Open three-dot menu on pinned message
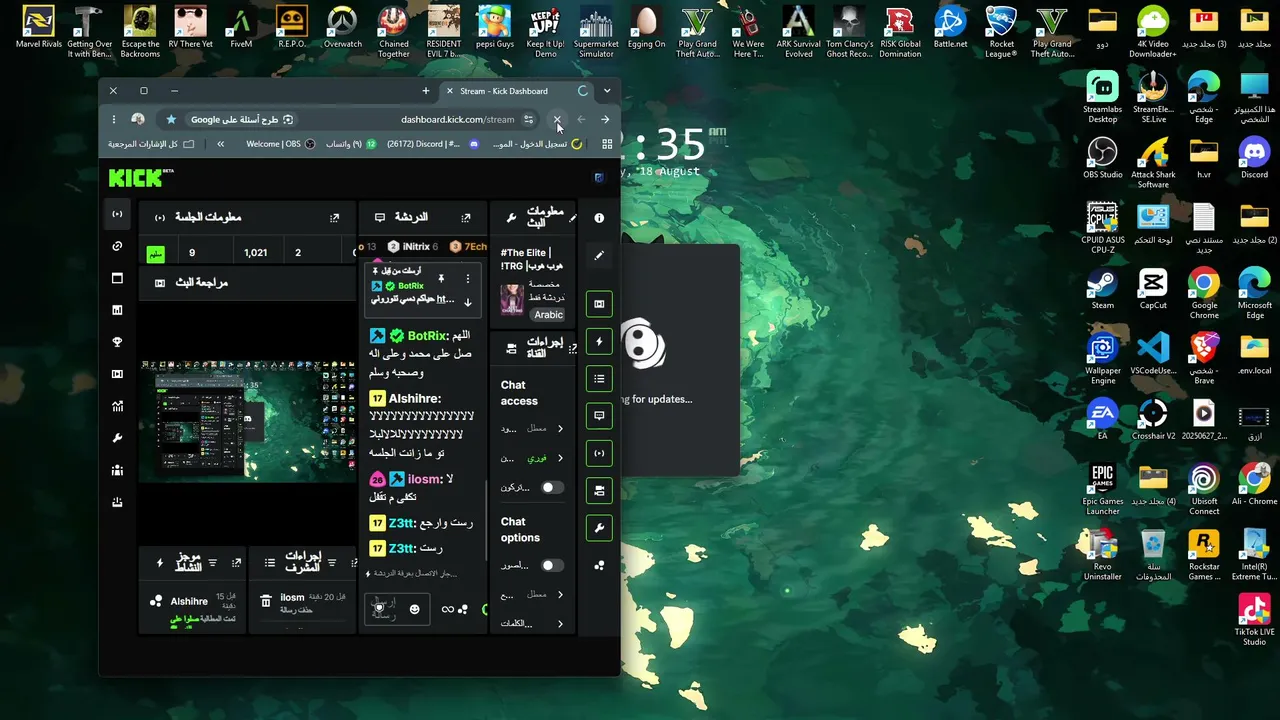The image size is (1280, 720). (x=467, y=278)
